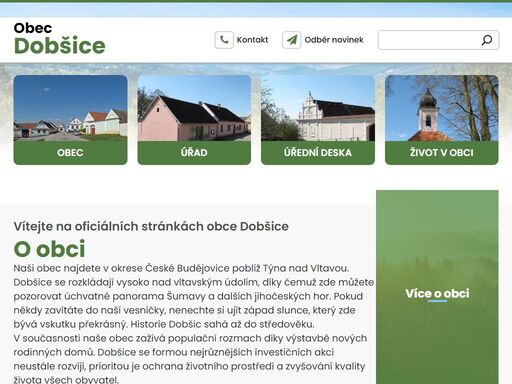Viewport: 512px width, 384px height.
Task: Open the ŽIVOT V OBCI menu section
Action: click(442, 153)
